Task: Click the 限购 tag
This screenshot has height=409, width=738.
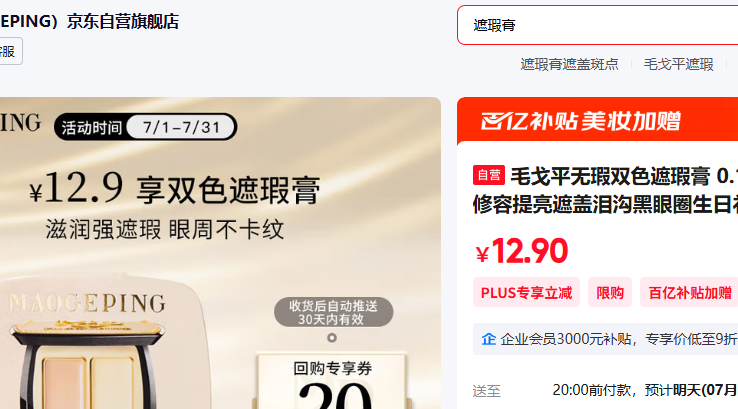Action: coord(610,293)
